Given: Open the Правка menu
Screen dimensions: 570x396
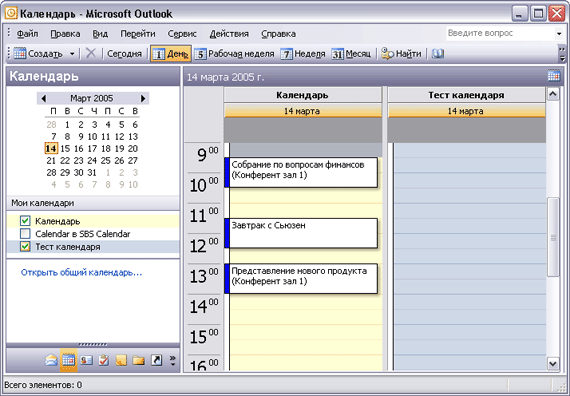Looking at the screenshot, I should point(65,34).
